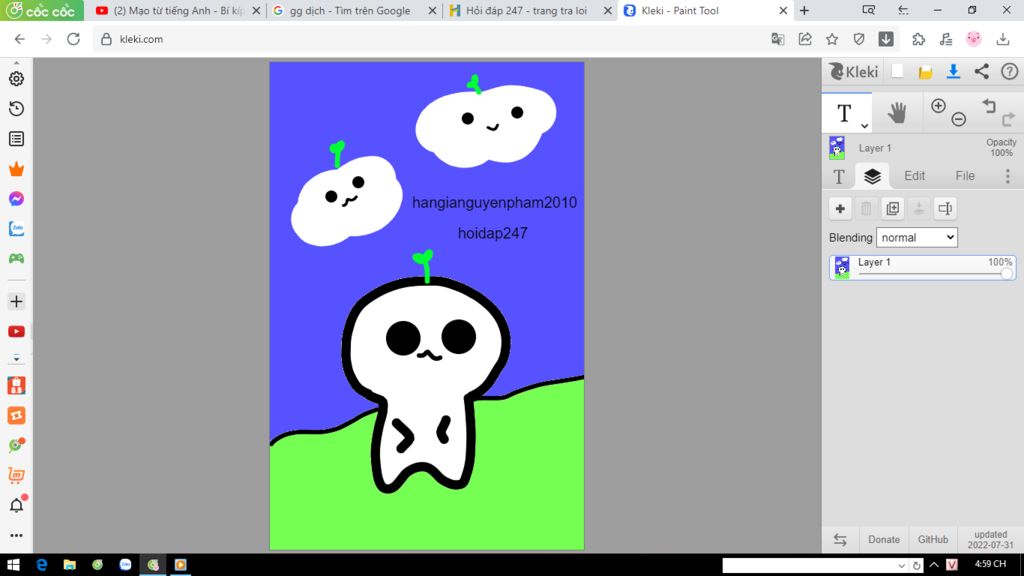Create a new blank image
1024x576 pixels.
pyautogui.click(x=897, y=71)
